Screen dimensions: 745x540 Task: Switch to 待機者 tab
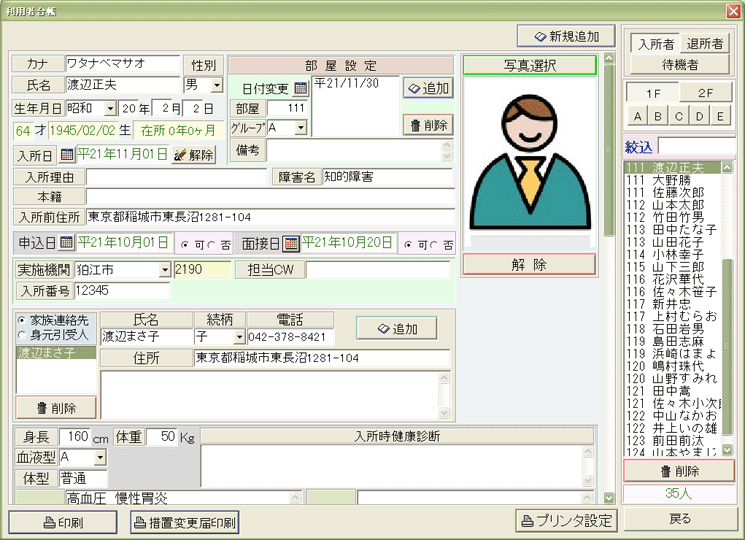pyautogui.click(x=680, y=64)
